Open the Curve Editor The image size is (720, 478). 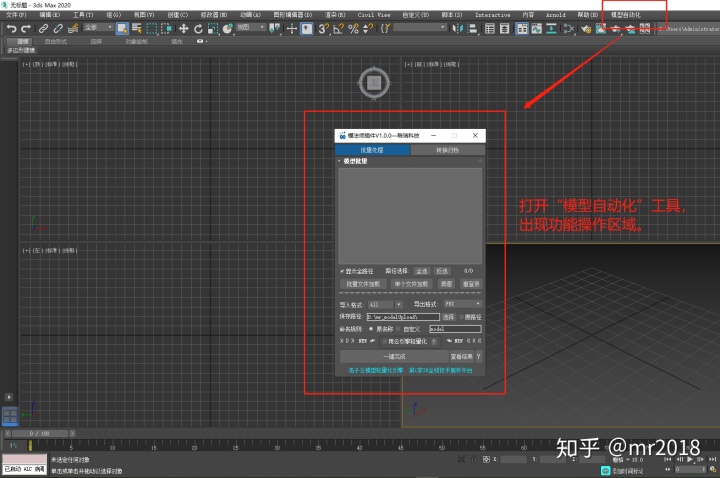537,29
